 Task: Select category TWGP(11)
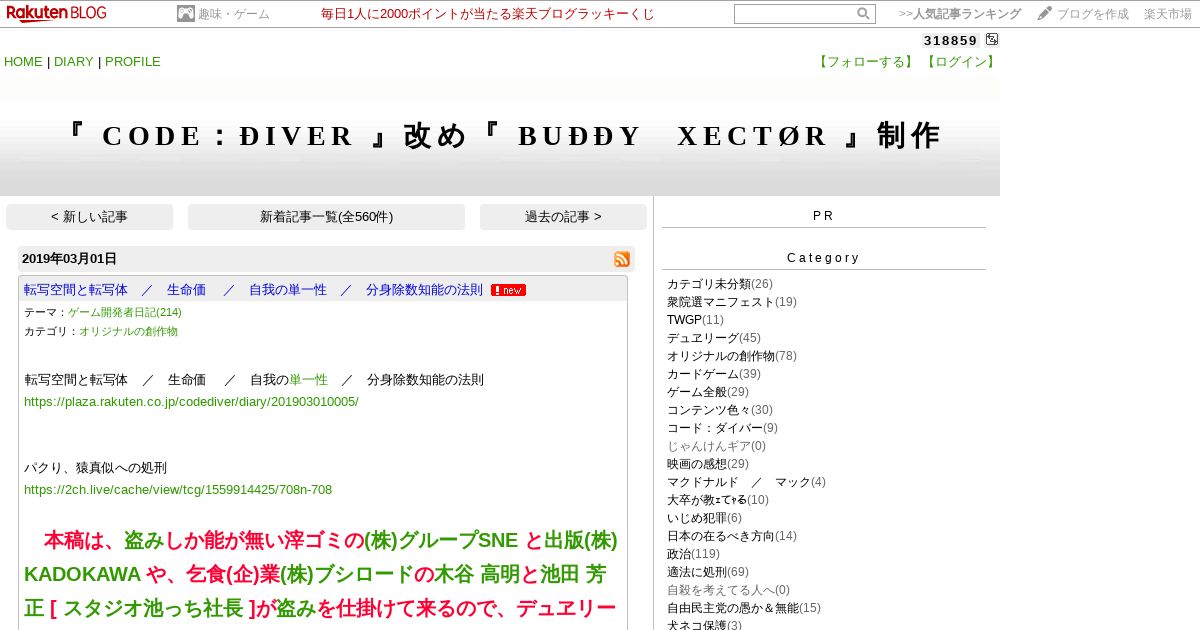point(695,320)
